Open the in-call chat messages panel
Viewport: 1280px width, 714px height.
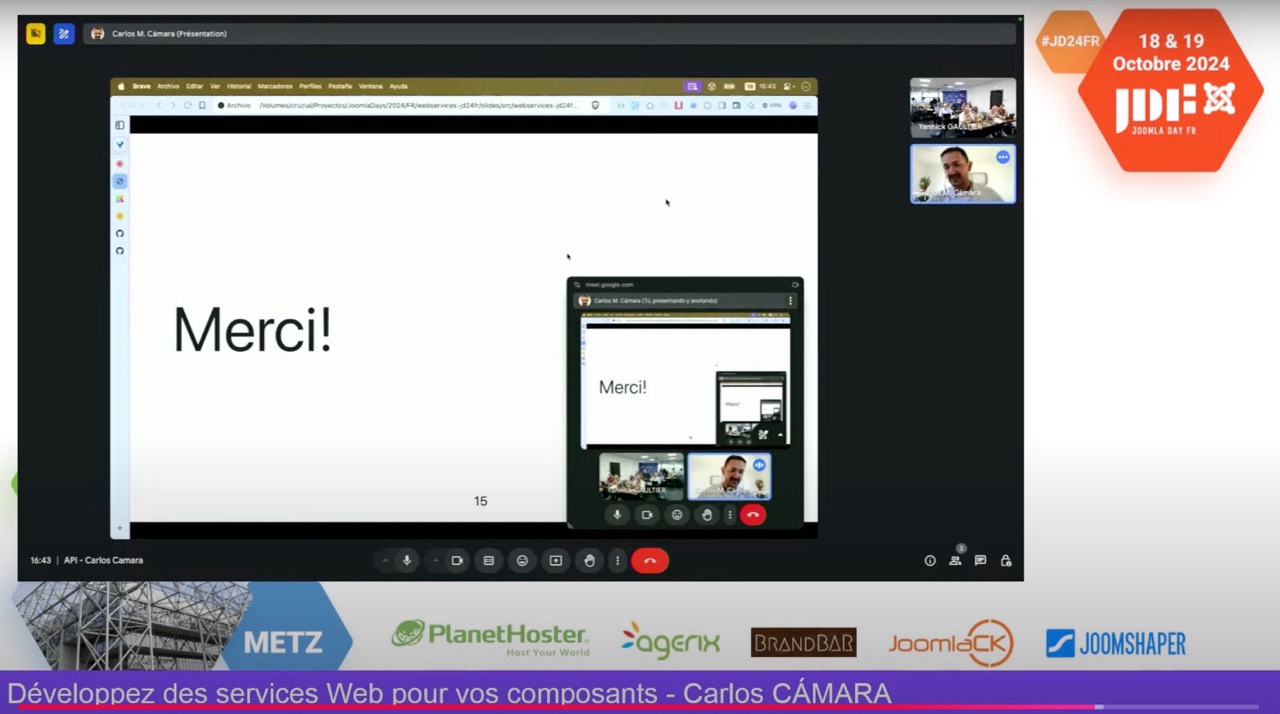click(980, 560)
